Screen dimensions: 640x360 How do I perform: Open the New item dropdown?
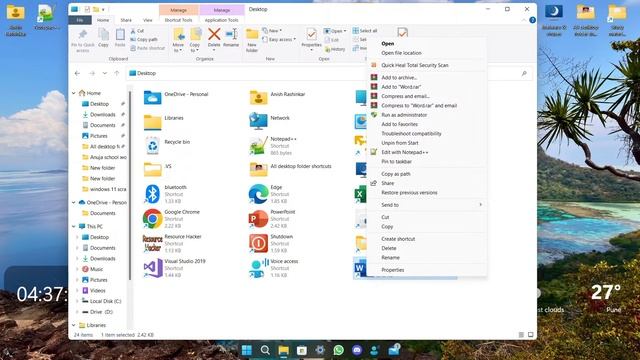272,31
